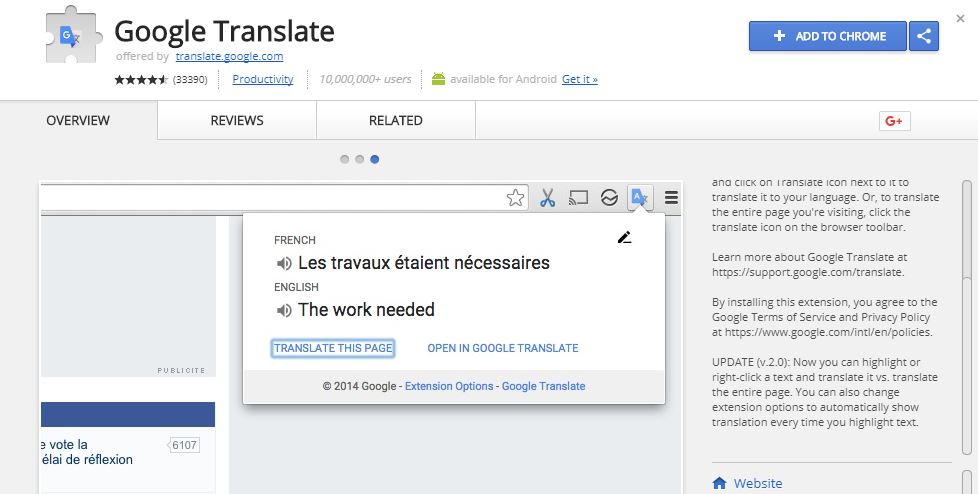Click the description panel scrollbar
The width and height of the screenshot is (978, 494).
pos(968,318)
